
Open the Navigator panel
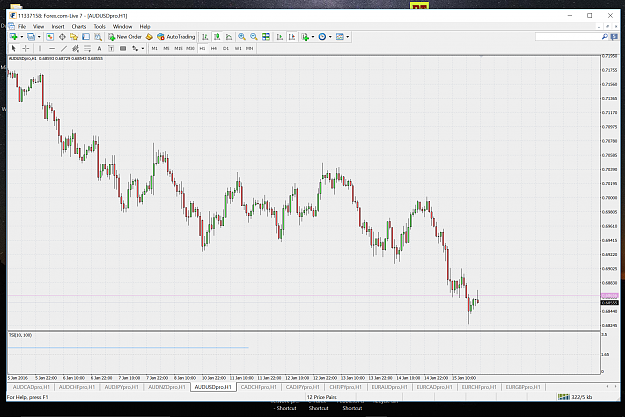point(74,37)
